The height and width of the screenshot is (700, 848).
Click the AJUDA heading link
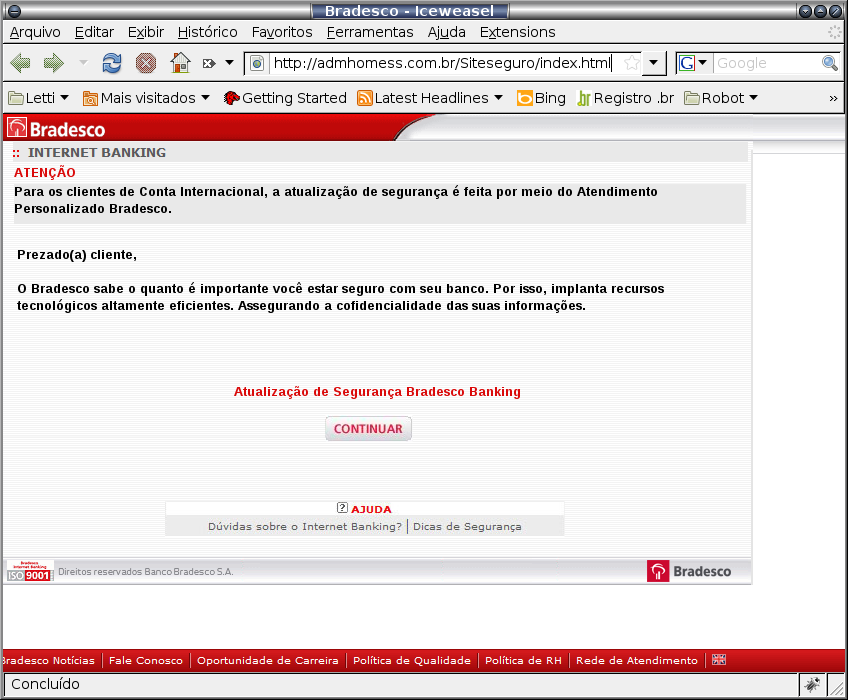coord(371,509)
